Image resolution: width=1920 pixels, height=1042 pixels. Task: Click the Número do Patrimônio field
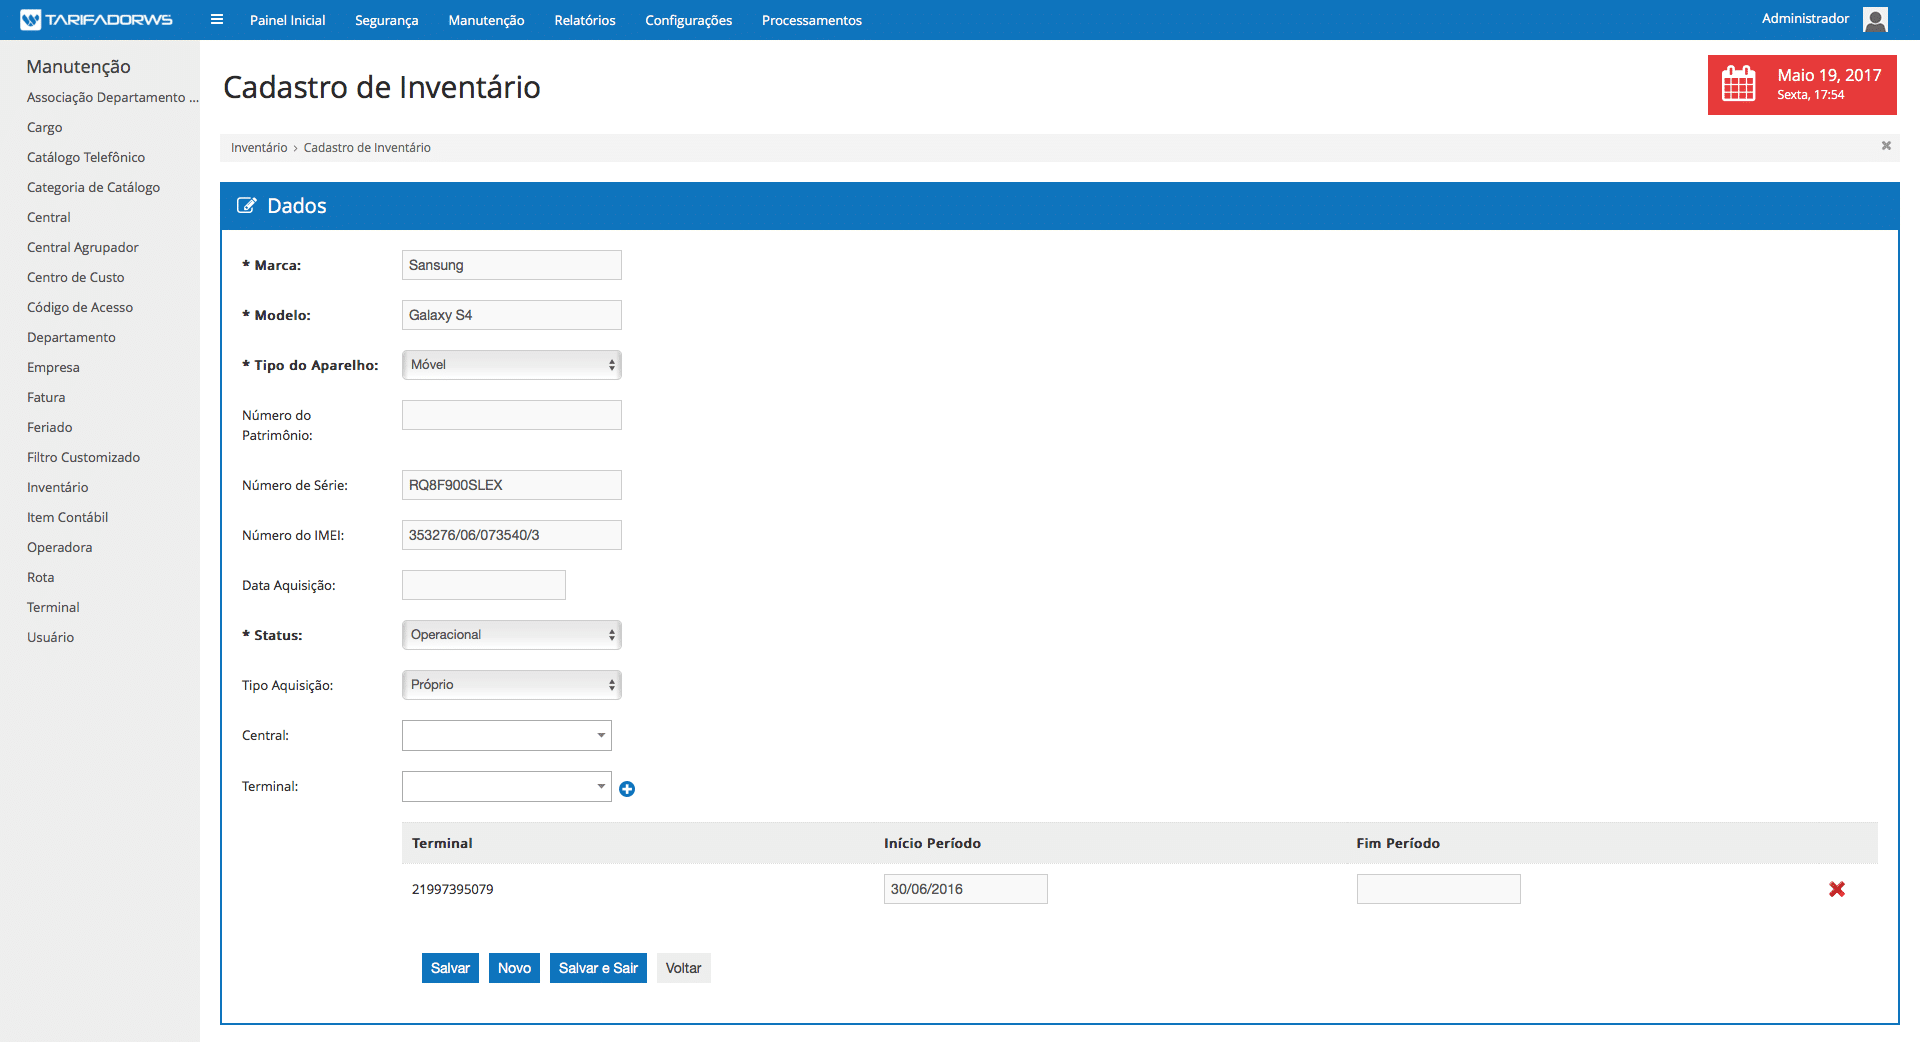(511, 415)
